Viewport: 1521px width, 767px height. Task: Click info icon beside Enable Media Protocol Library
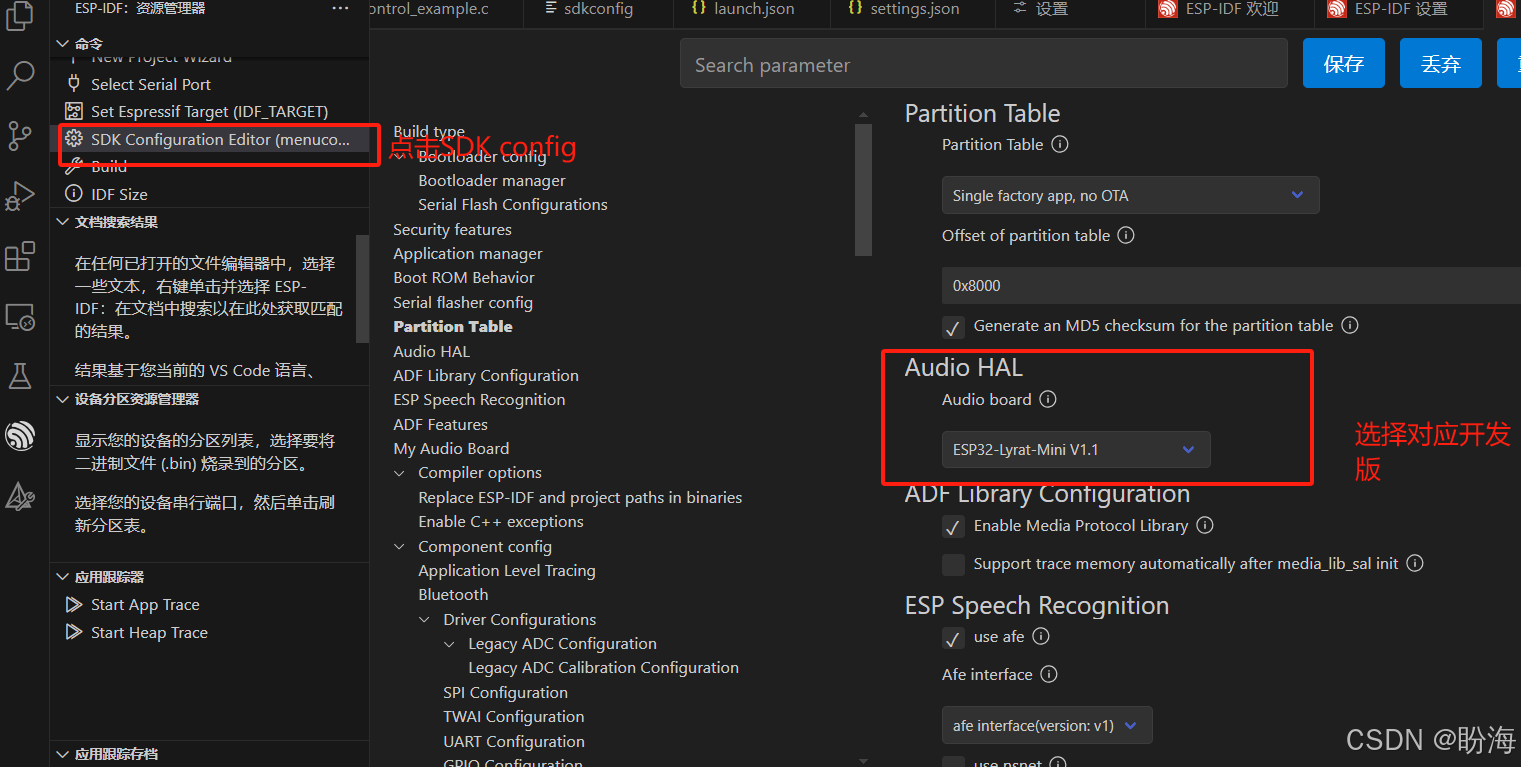coord(1205,525)
